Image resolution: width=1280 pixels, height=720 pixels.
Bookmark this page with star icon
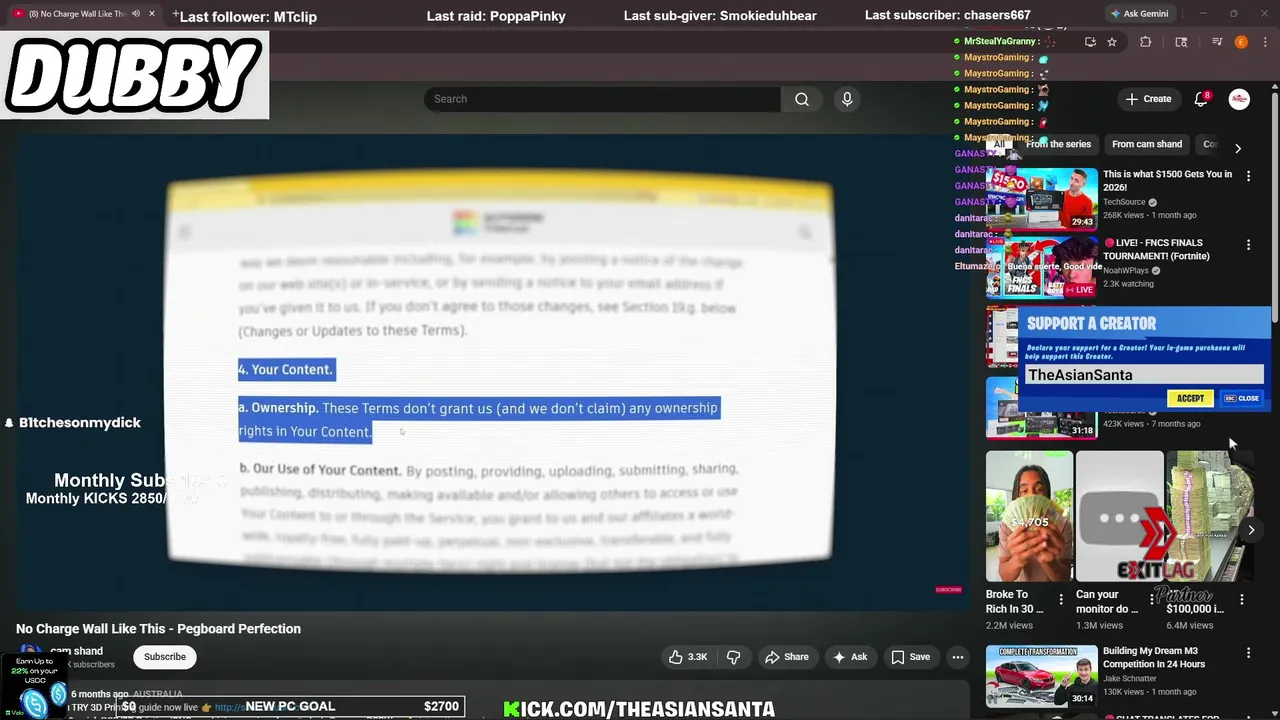(1111, 42)
